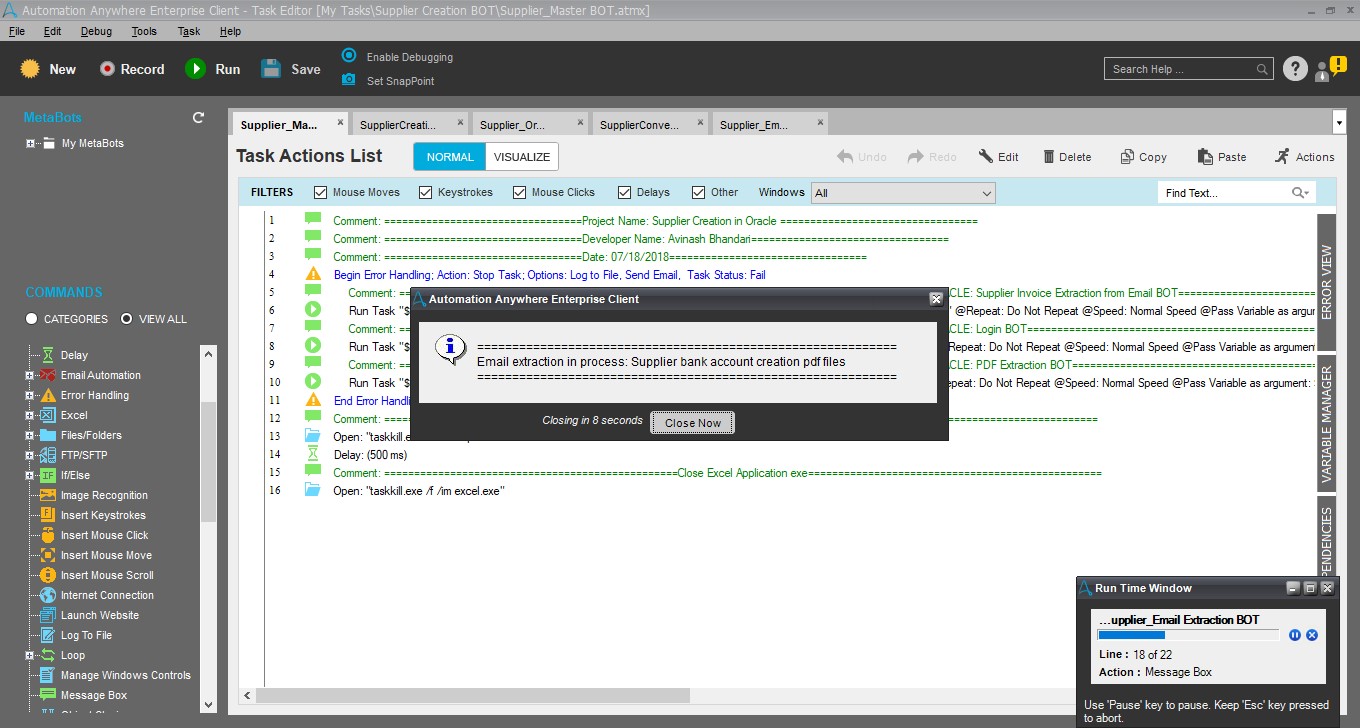Viewport: 1360px width, 728px height.
Task: Expand the Error Handling command group
Action: coord(30,395)
